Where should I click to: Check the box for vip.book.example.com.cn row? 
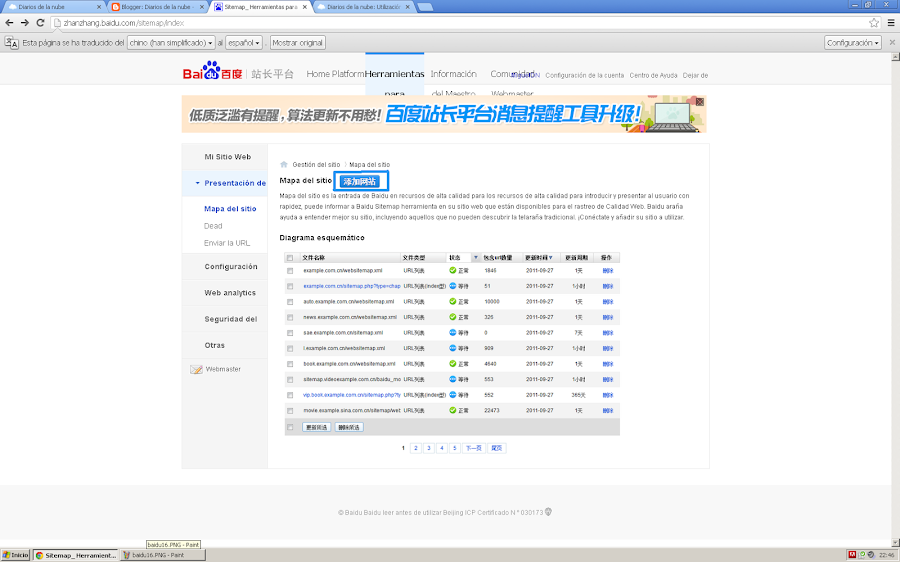pyautogui.click(x=290, y=395)
